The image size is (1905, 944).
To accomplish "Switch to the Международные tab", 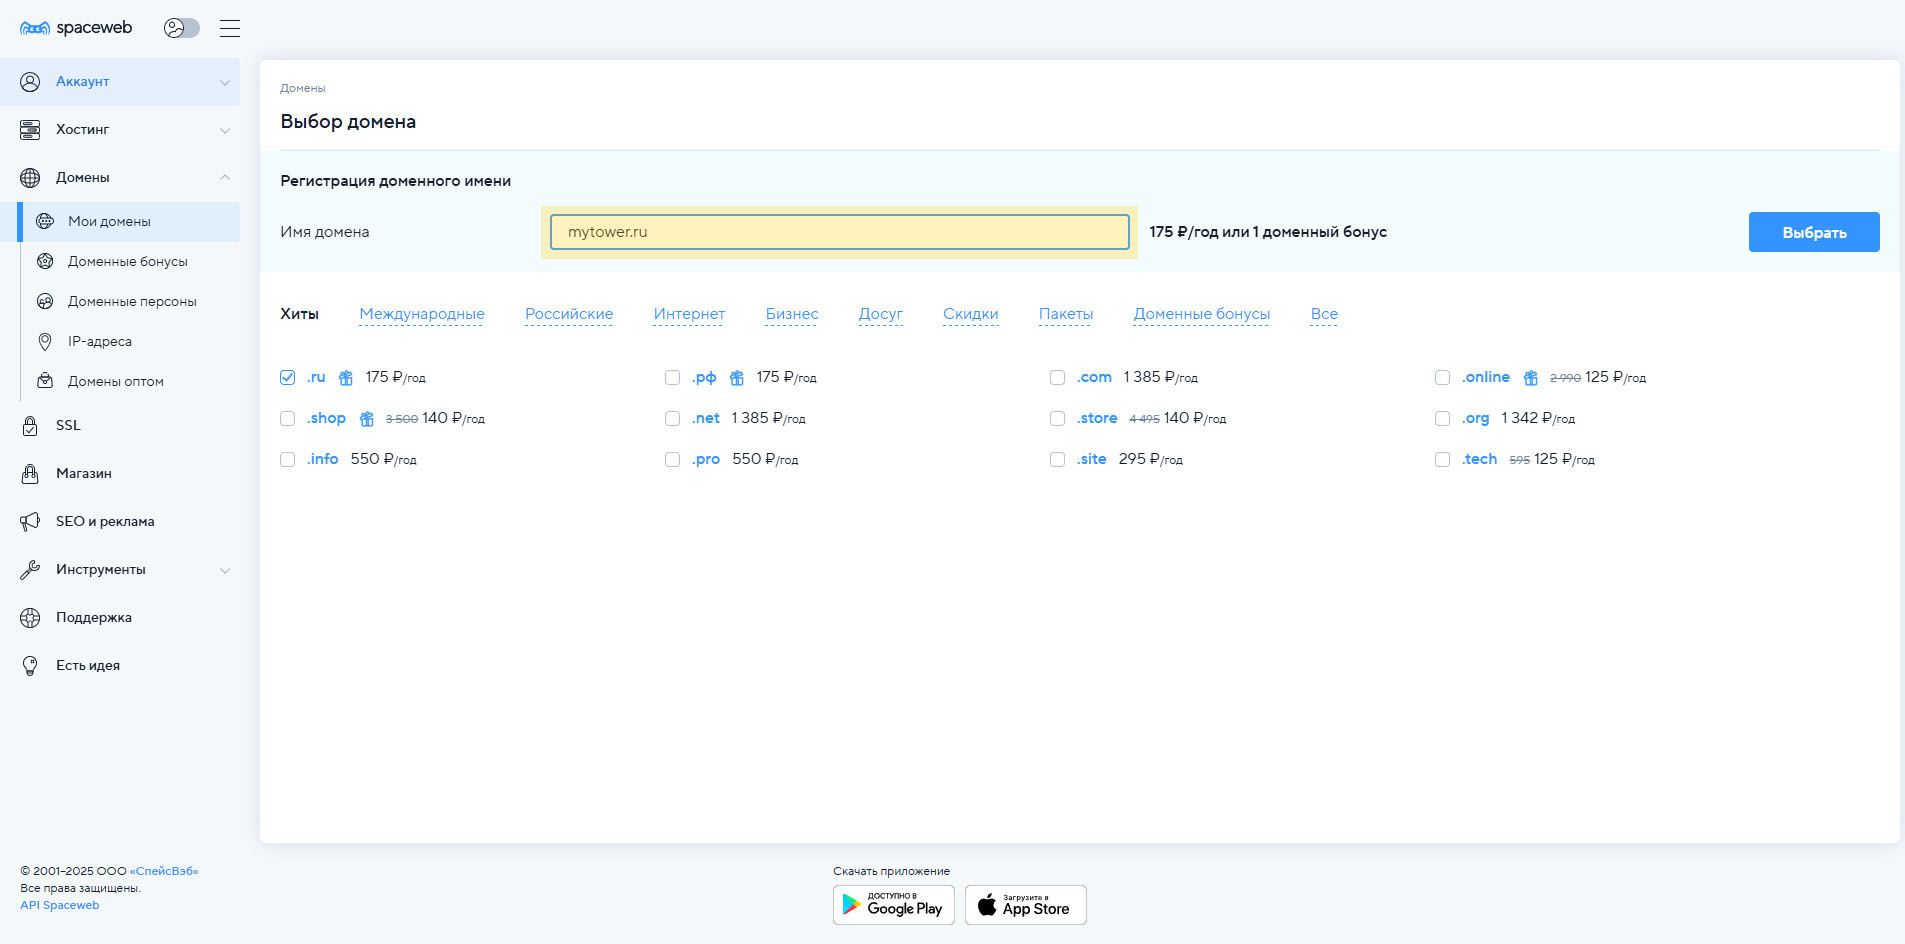I will click(421, 314).
